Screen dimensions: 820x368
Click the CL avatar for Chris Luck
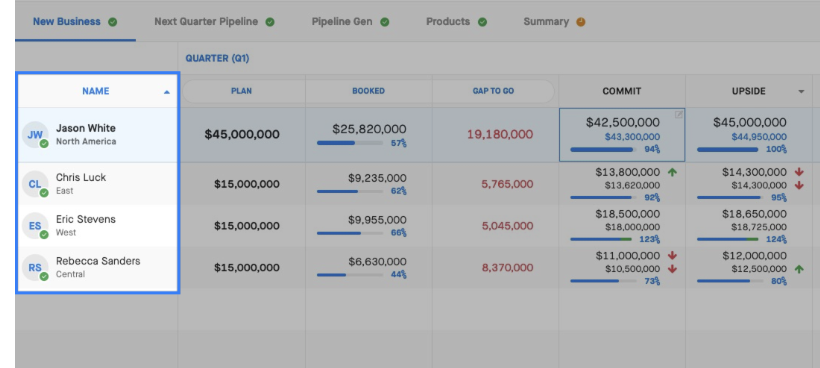pyautogui.click(x=35, y=184)
